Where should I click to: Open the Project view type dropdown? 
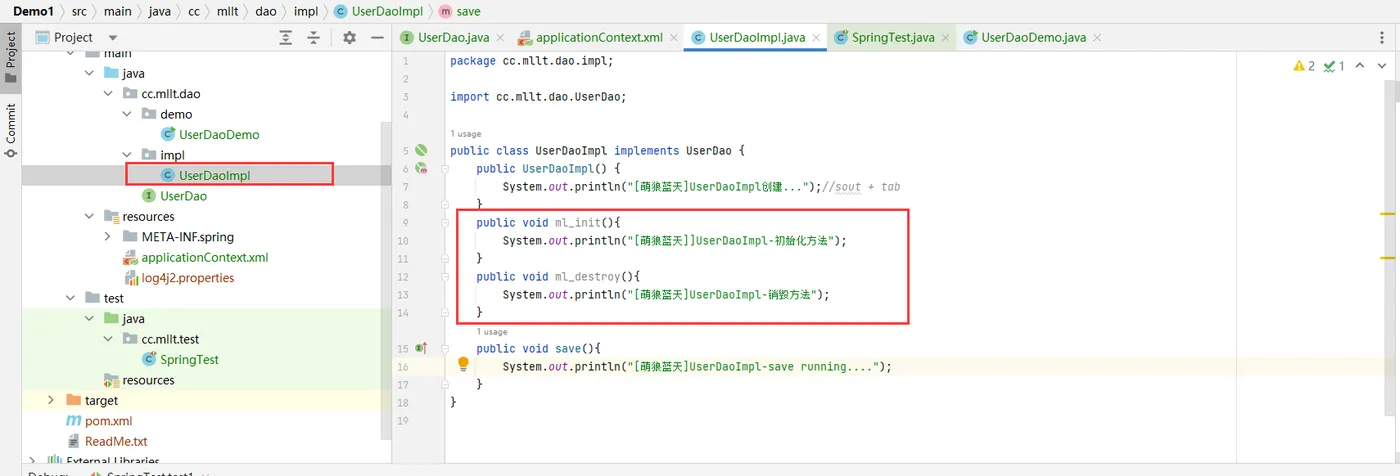pyautogui.click(x=113, y=37)
